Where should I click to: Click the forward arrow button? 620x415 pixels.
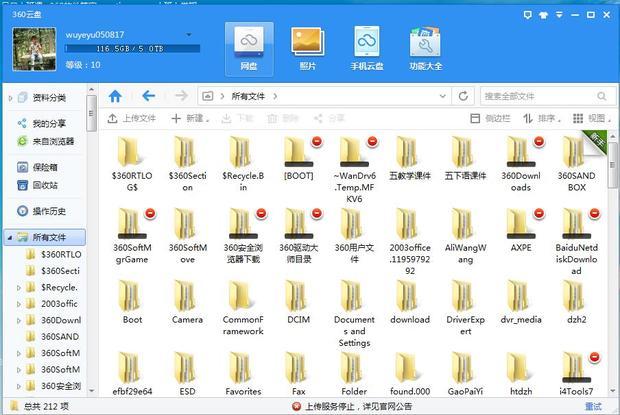click(181, 96)
